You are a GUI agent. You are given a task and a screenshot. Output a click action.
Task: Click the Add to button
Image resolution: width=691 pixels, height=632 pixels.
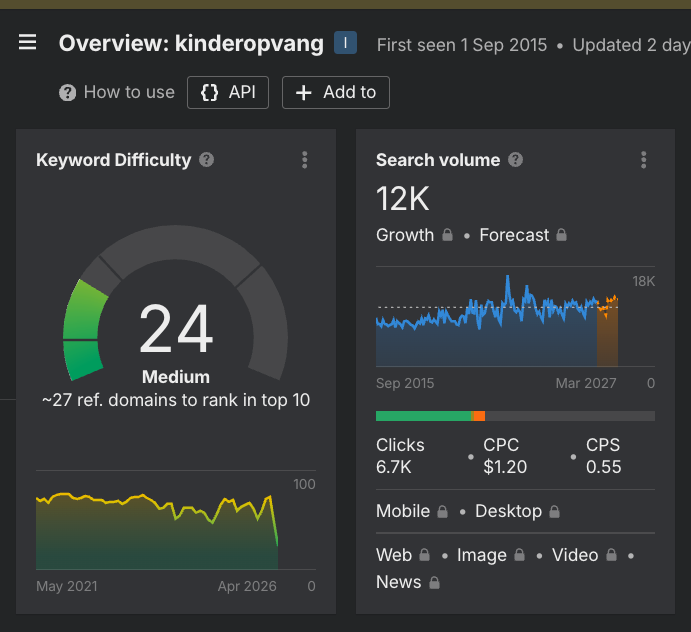pos(336,93)
